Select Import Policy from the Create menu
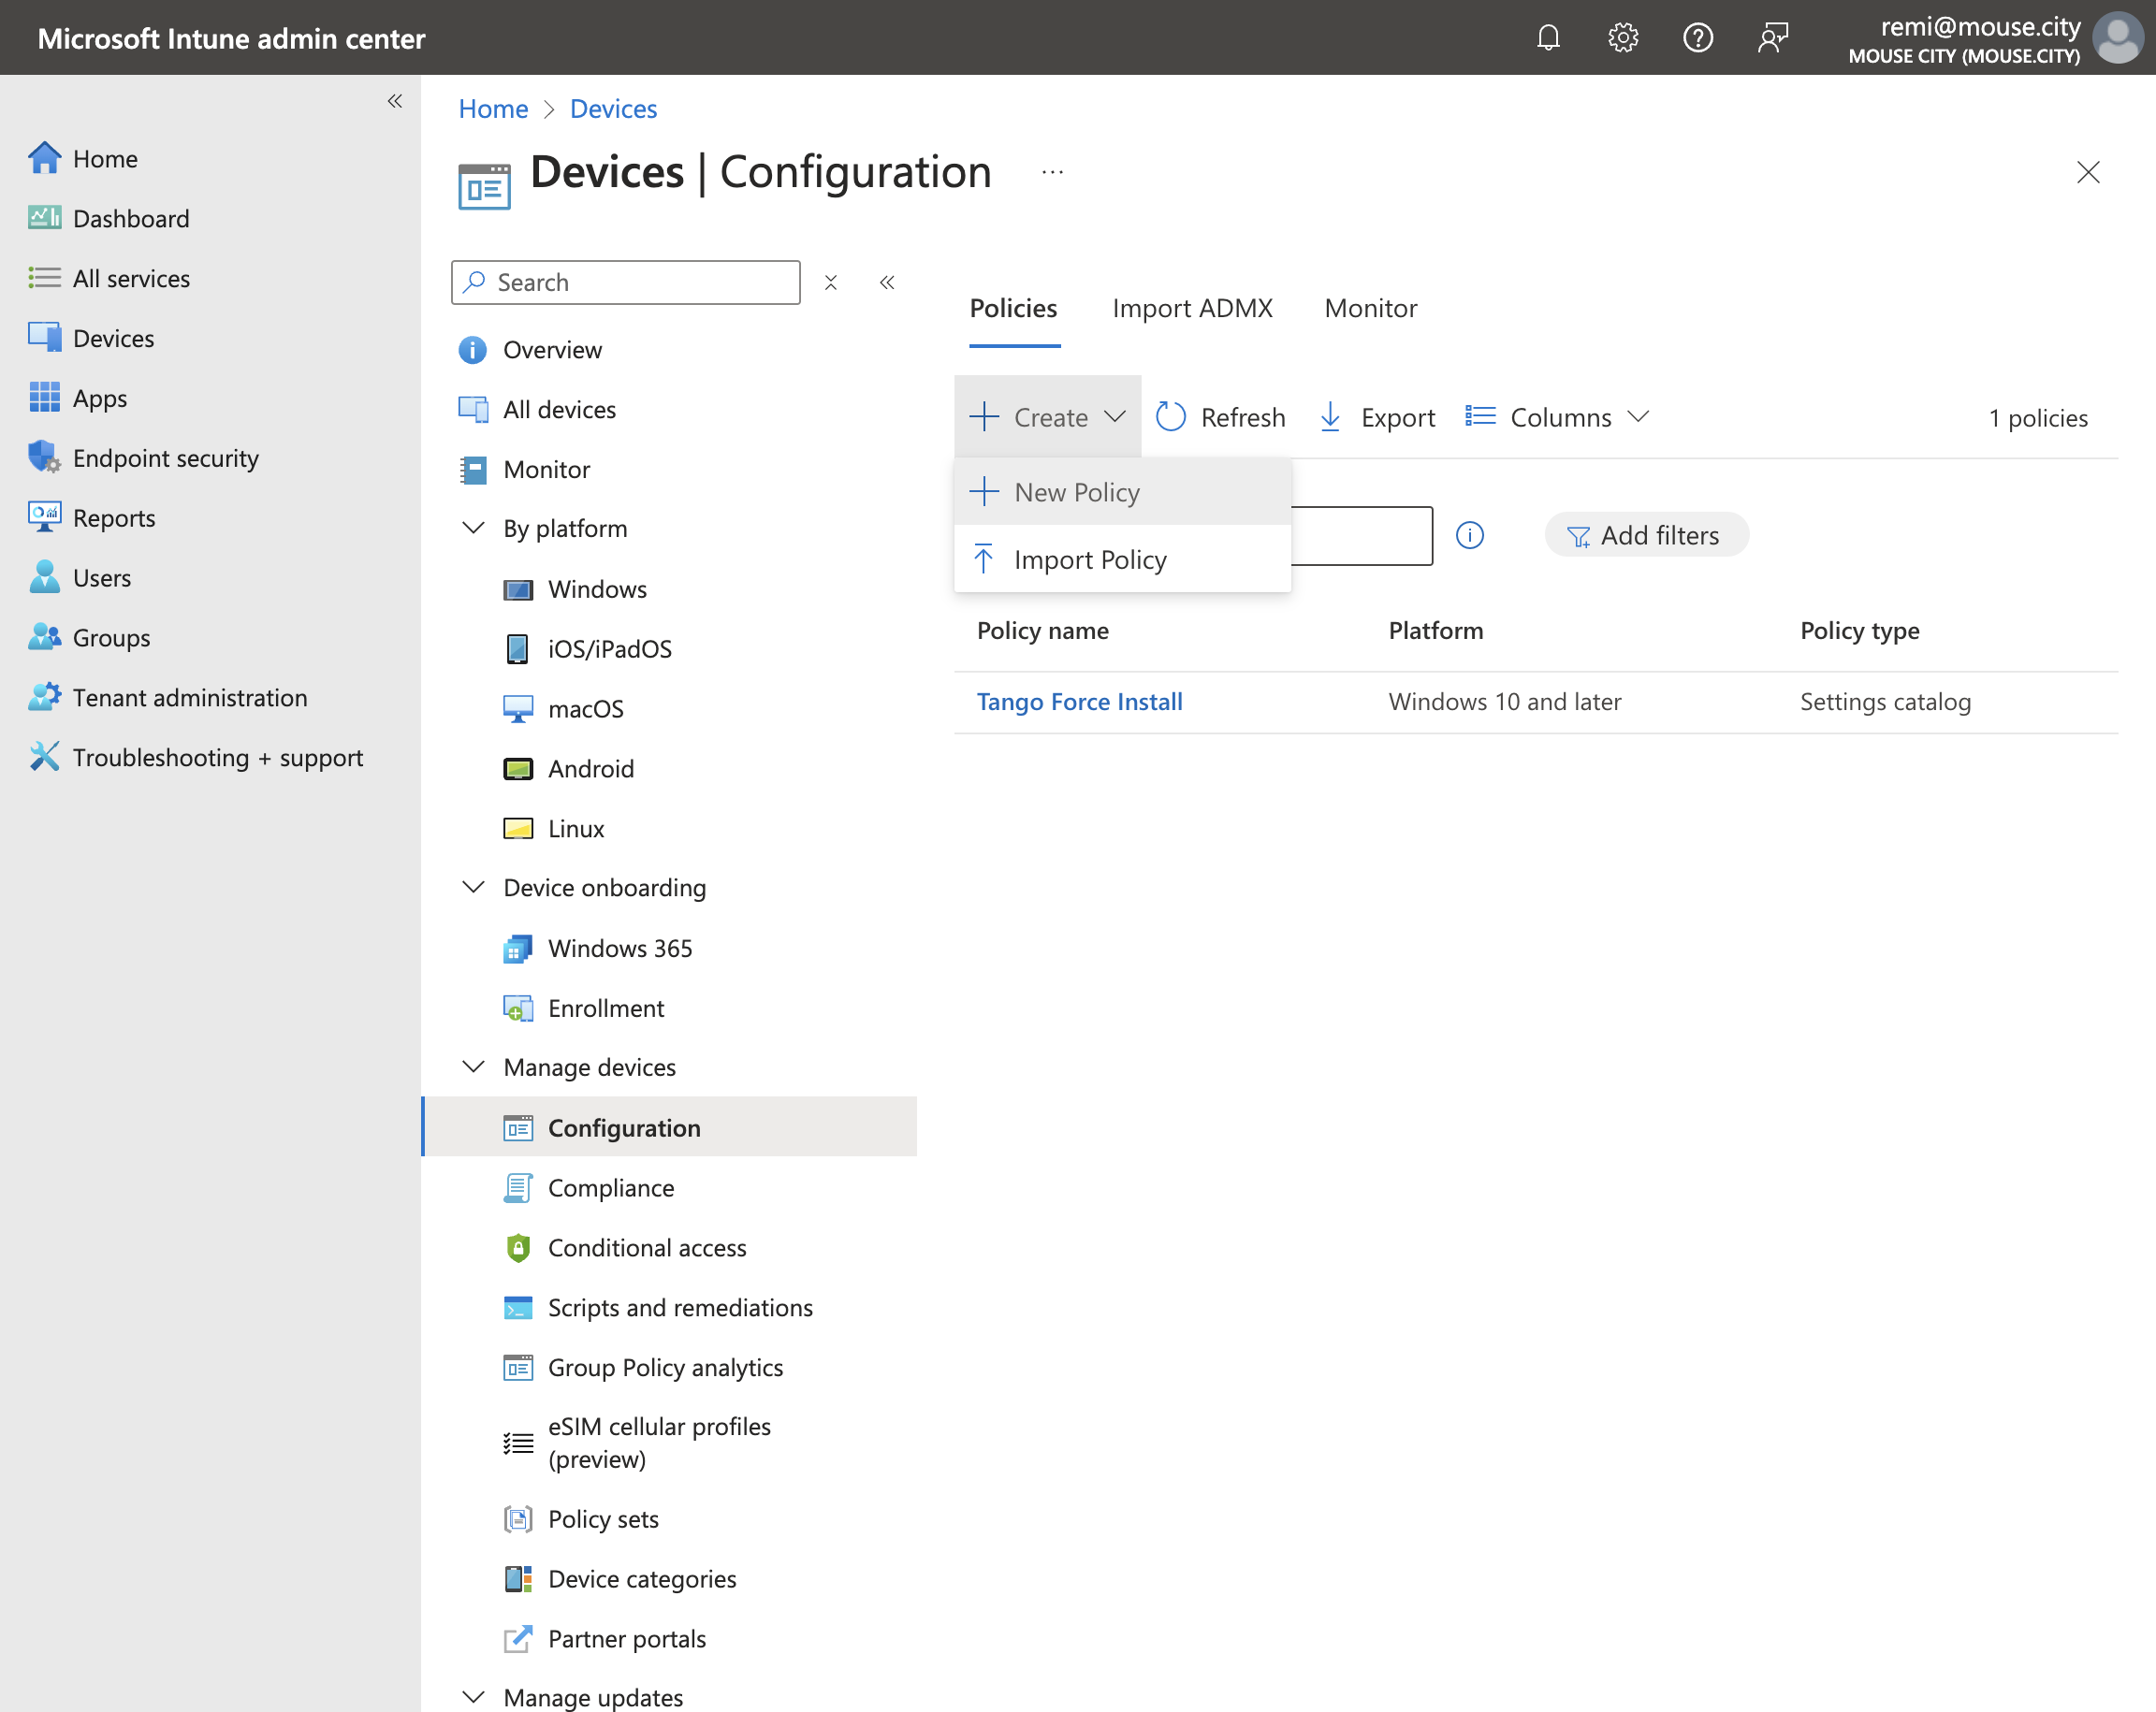Image resolution: width=2156 pixels, height=1712 pixels. (1122, 560)
